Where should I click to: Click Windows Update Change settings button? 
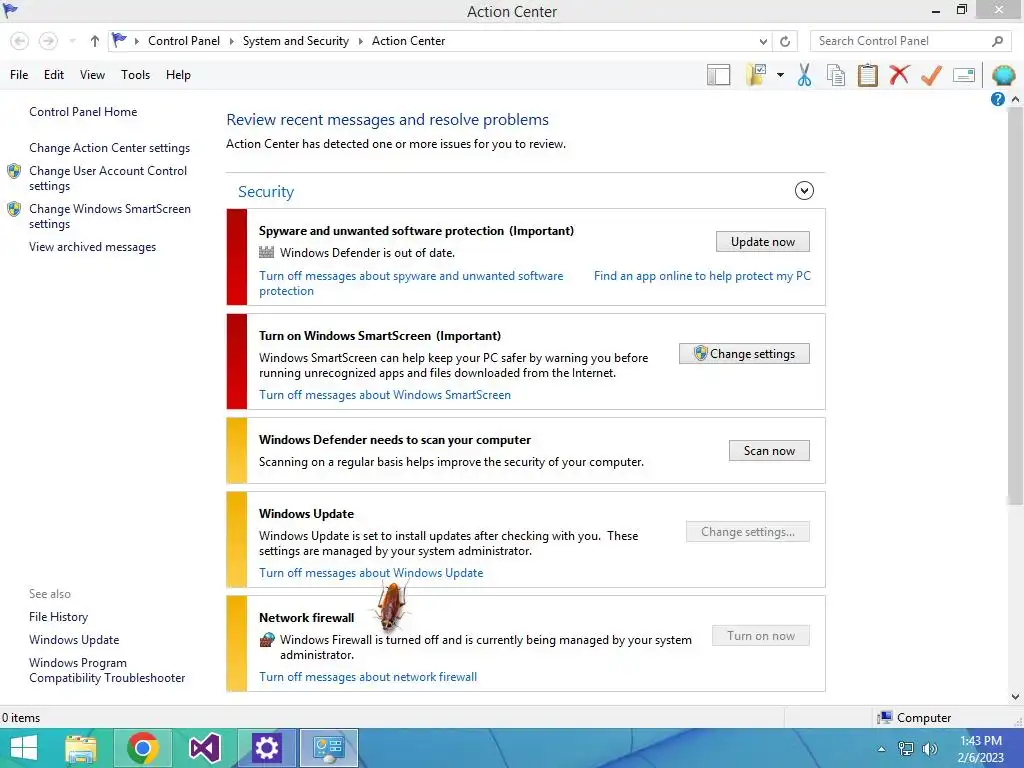748,532
